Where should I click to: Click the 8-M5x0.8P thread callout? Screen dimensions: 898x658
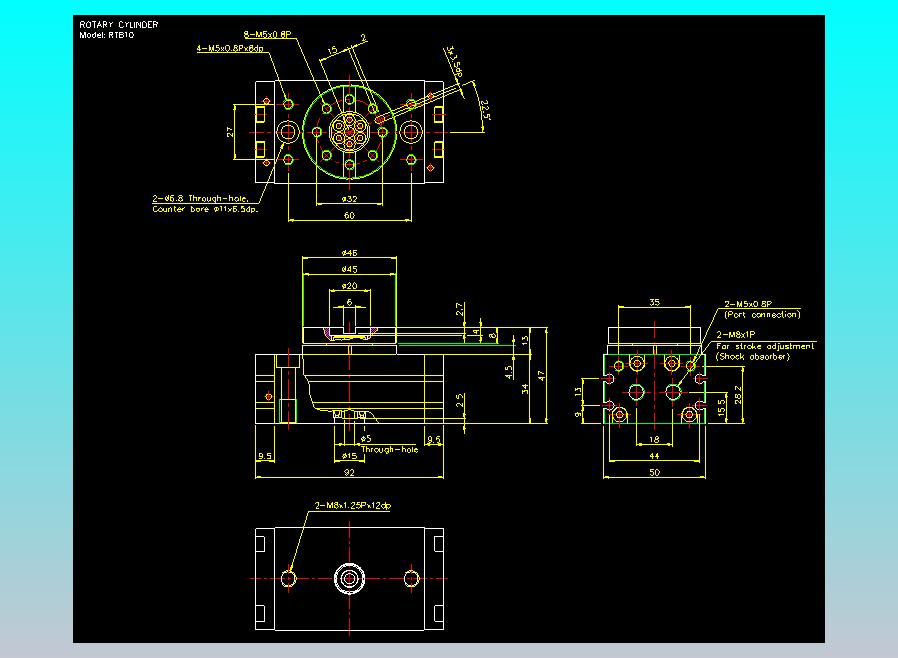tap(267, 34)
